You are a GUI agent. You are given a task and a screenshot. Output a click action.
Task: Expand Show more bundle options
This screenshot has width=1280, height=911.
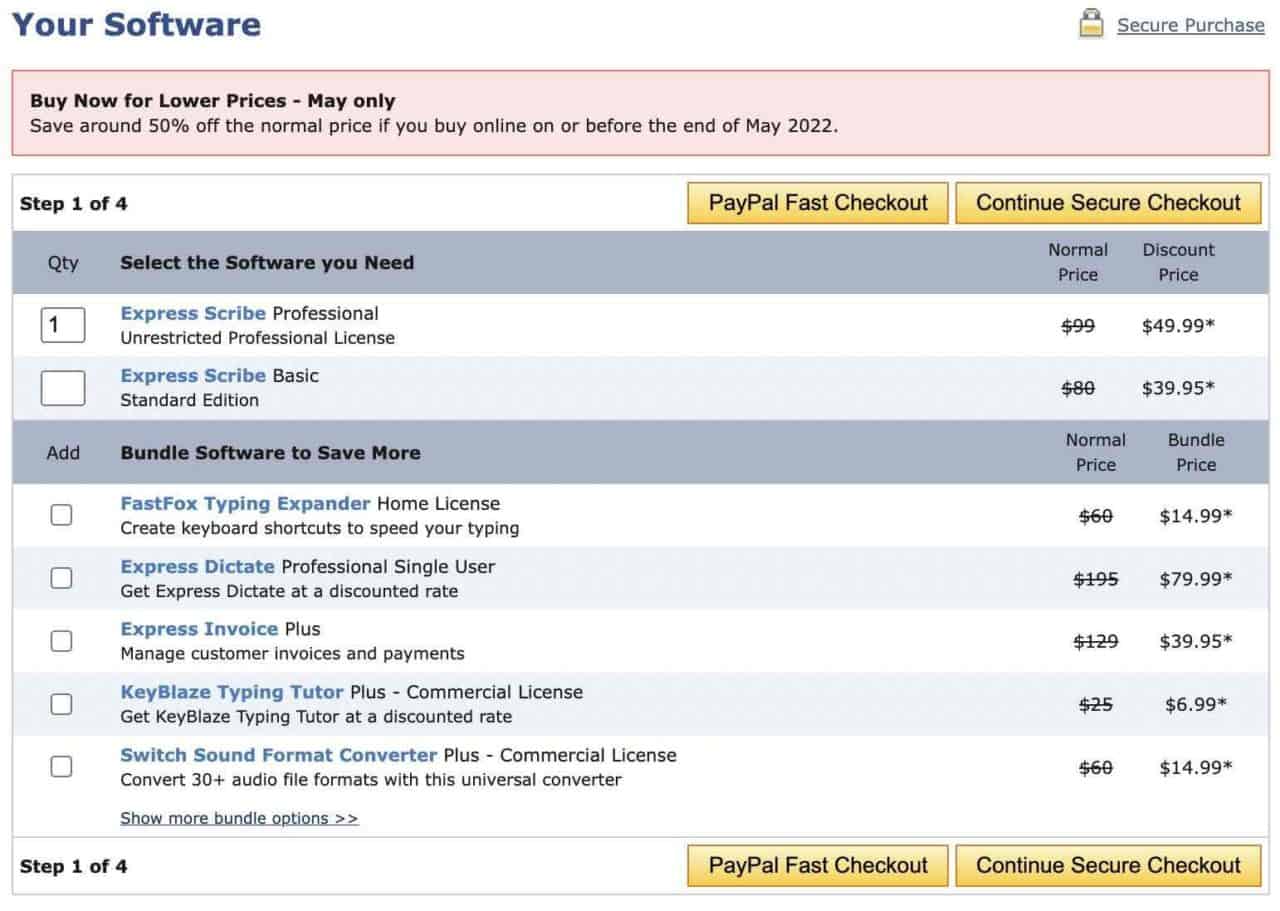239,818
